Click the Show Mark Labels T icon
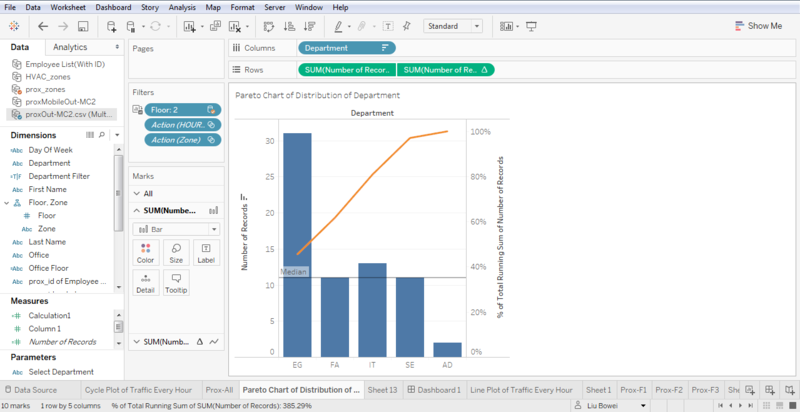800x412 pixels. tap(388, 27)
